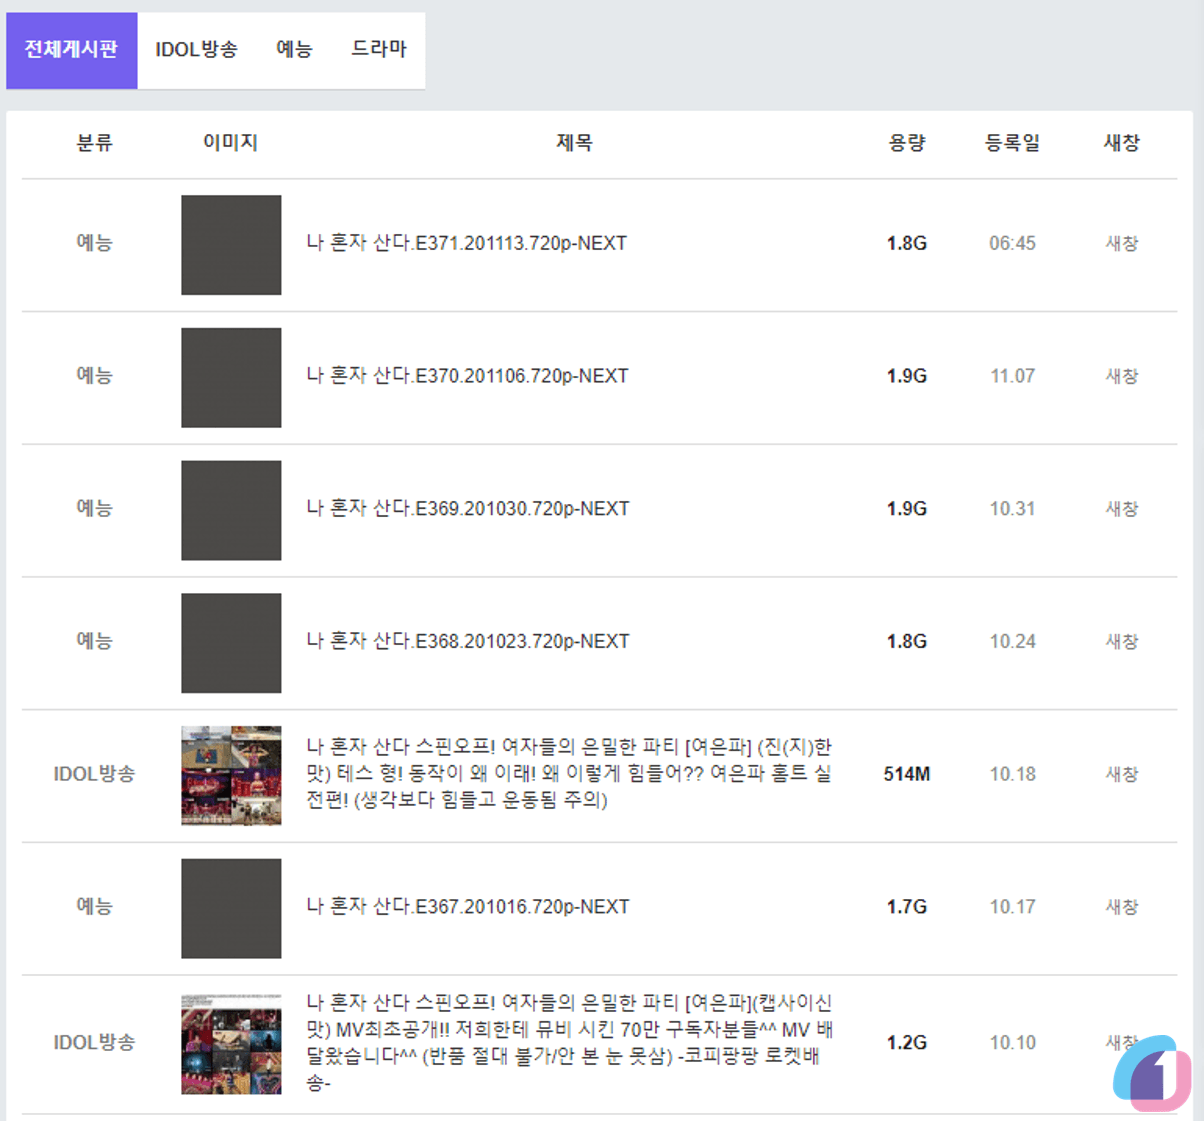The width and height of the screenshot is (1204, 1121).
Task: Switch to the 드라마 tab
Action: pyautogui.click(x=379, y=50)
